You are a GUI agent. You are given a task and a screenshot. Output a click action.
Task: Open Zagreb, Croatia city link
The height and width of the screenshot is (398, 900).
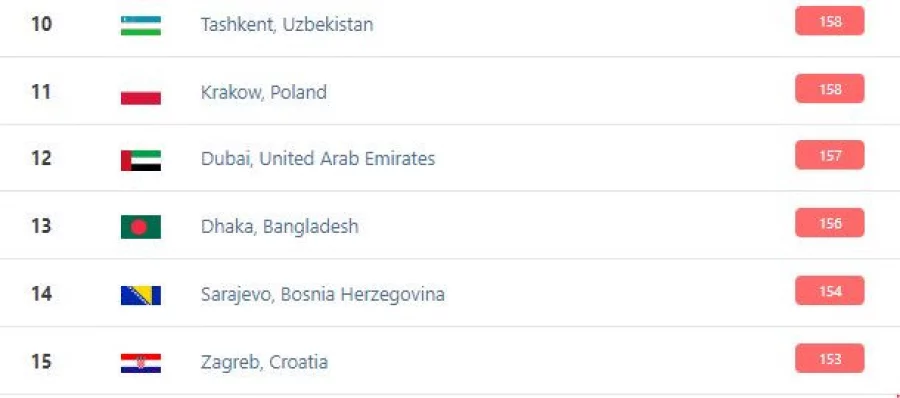pos(265,362)
